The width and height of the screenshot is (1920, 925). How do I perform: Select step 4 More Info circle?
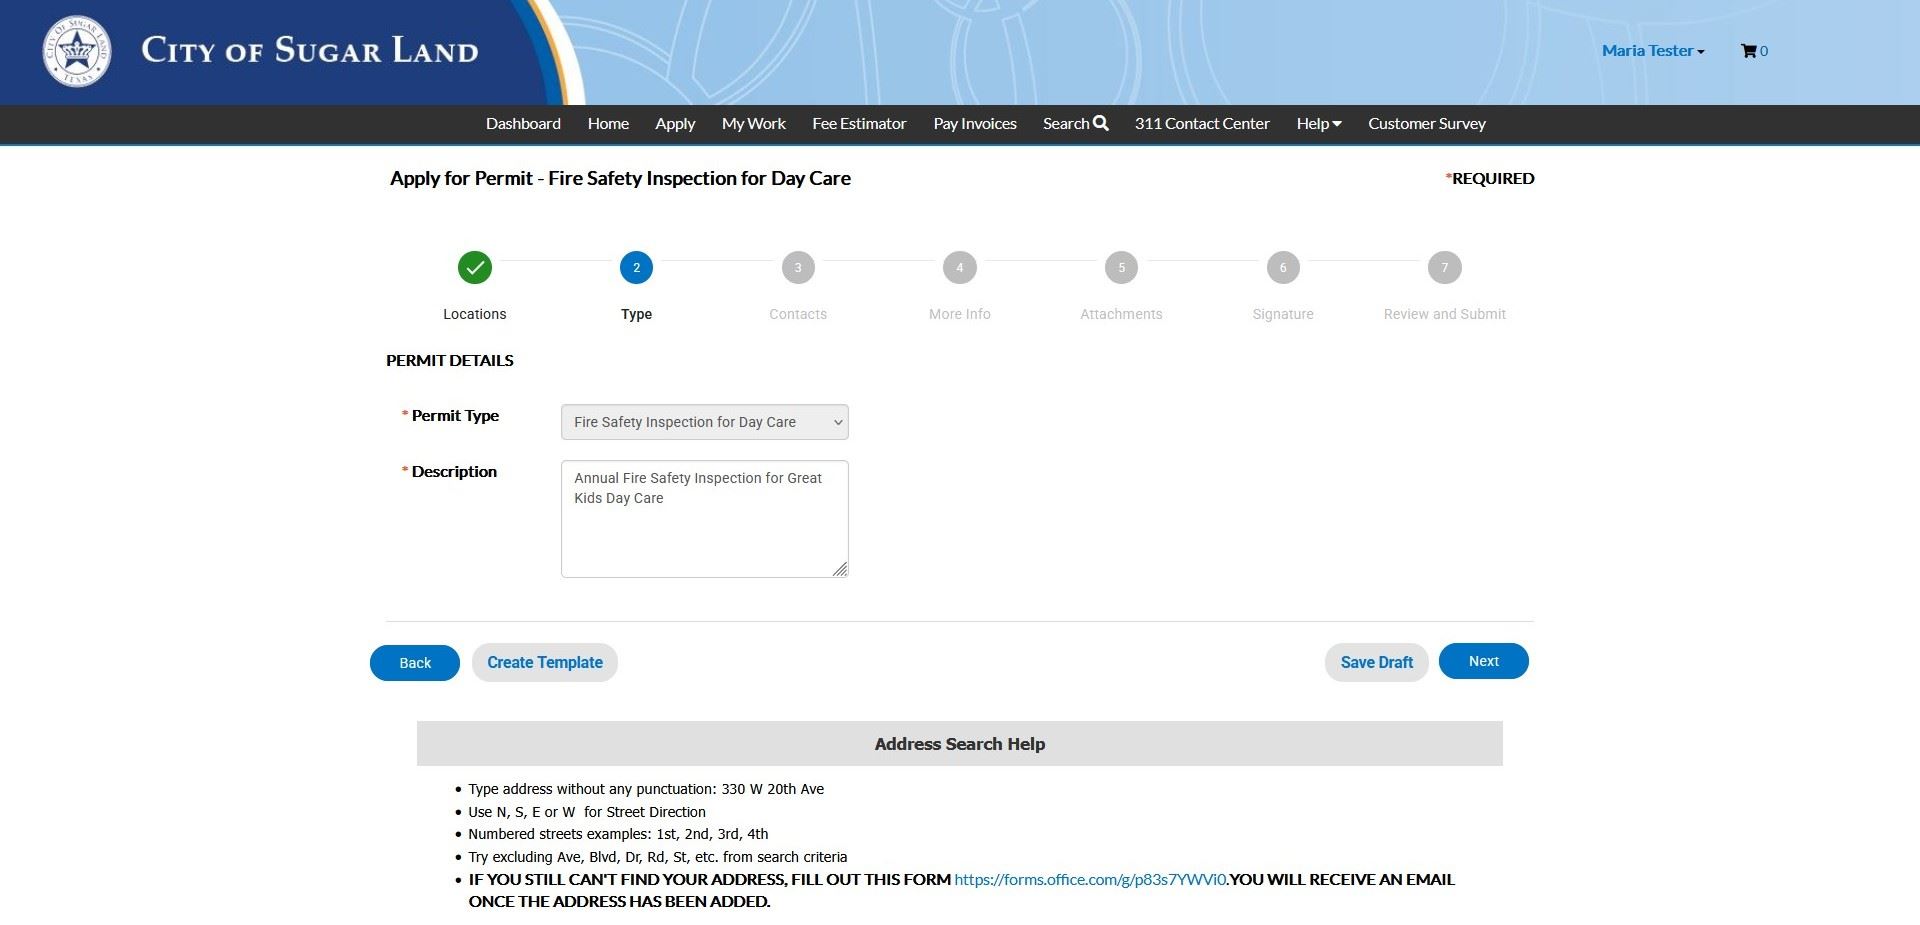(959, 267)
